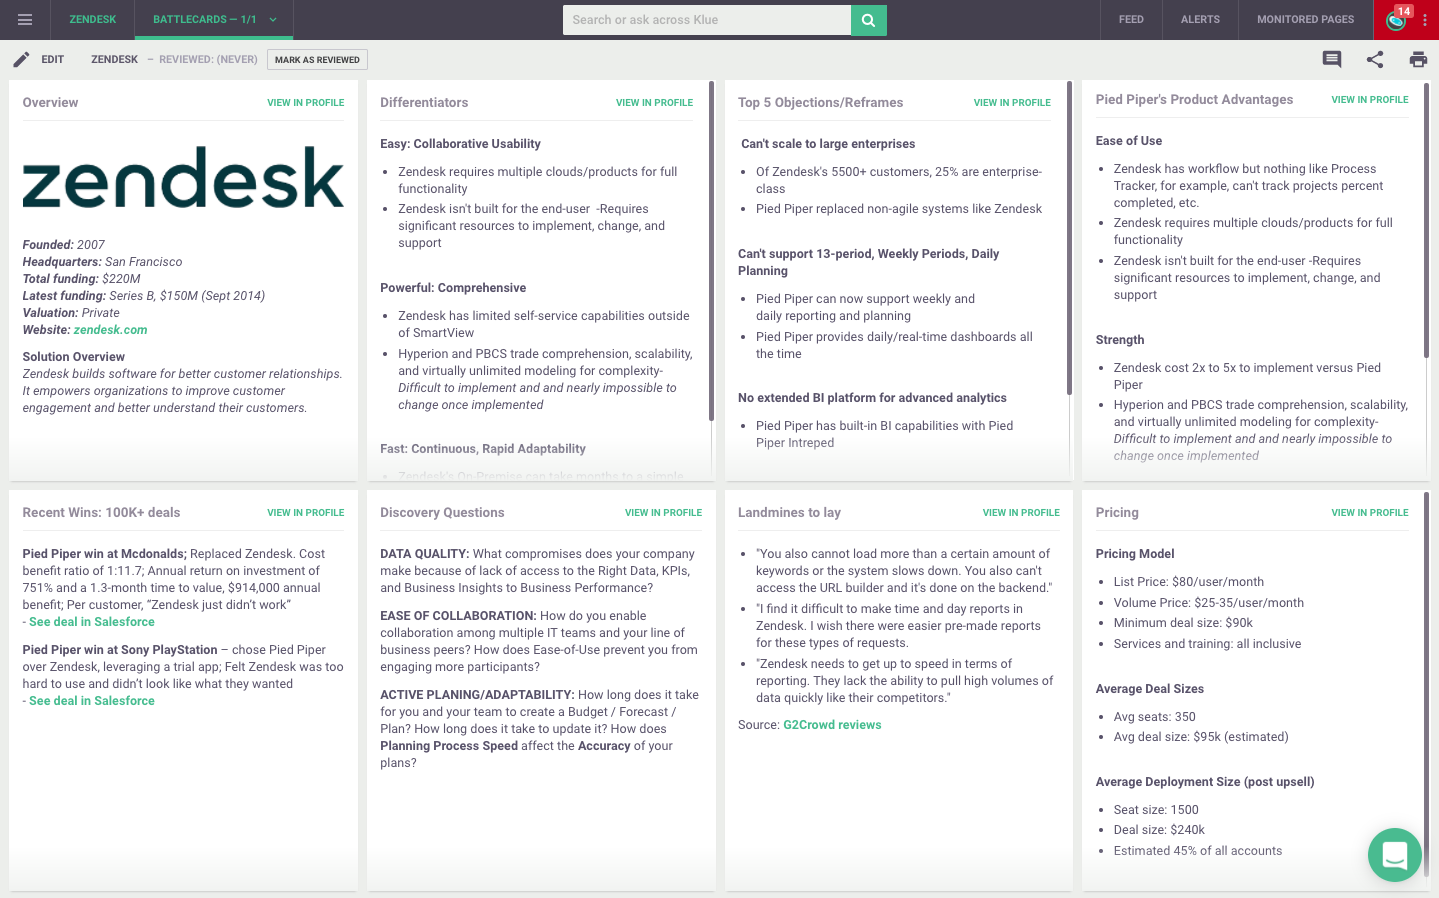The image size is (1439, 898).
Task: Click the Differentiators card scrollbar
Action: pyautogui.click(x=711, y=250)
